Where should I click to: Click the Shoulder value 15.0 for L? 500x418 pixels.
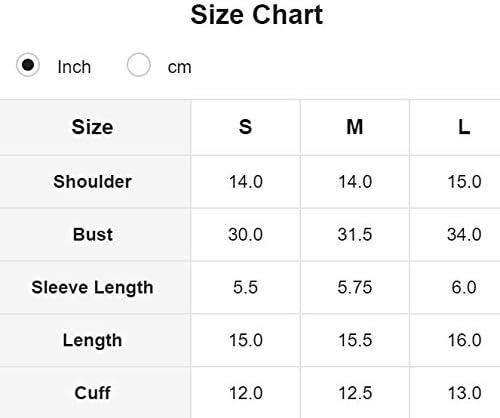[x=464, y=182]
